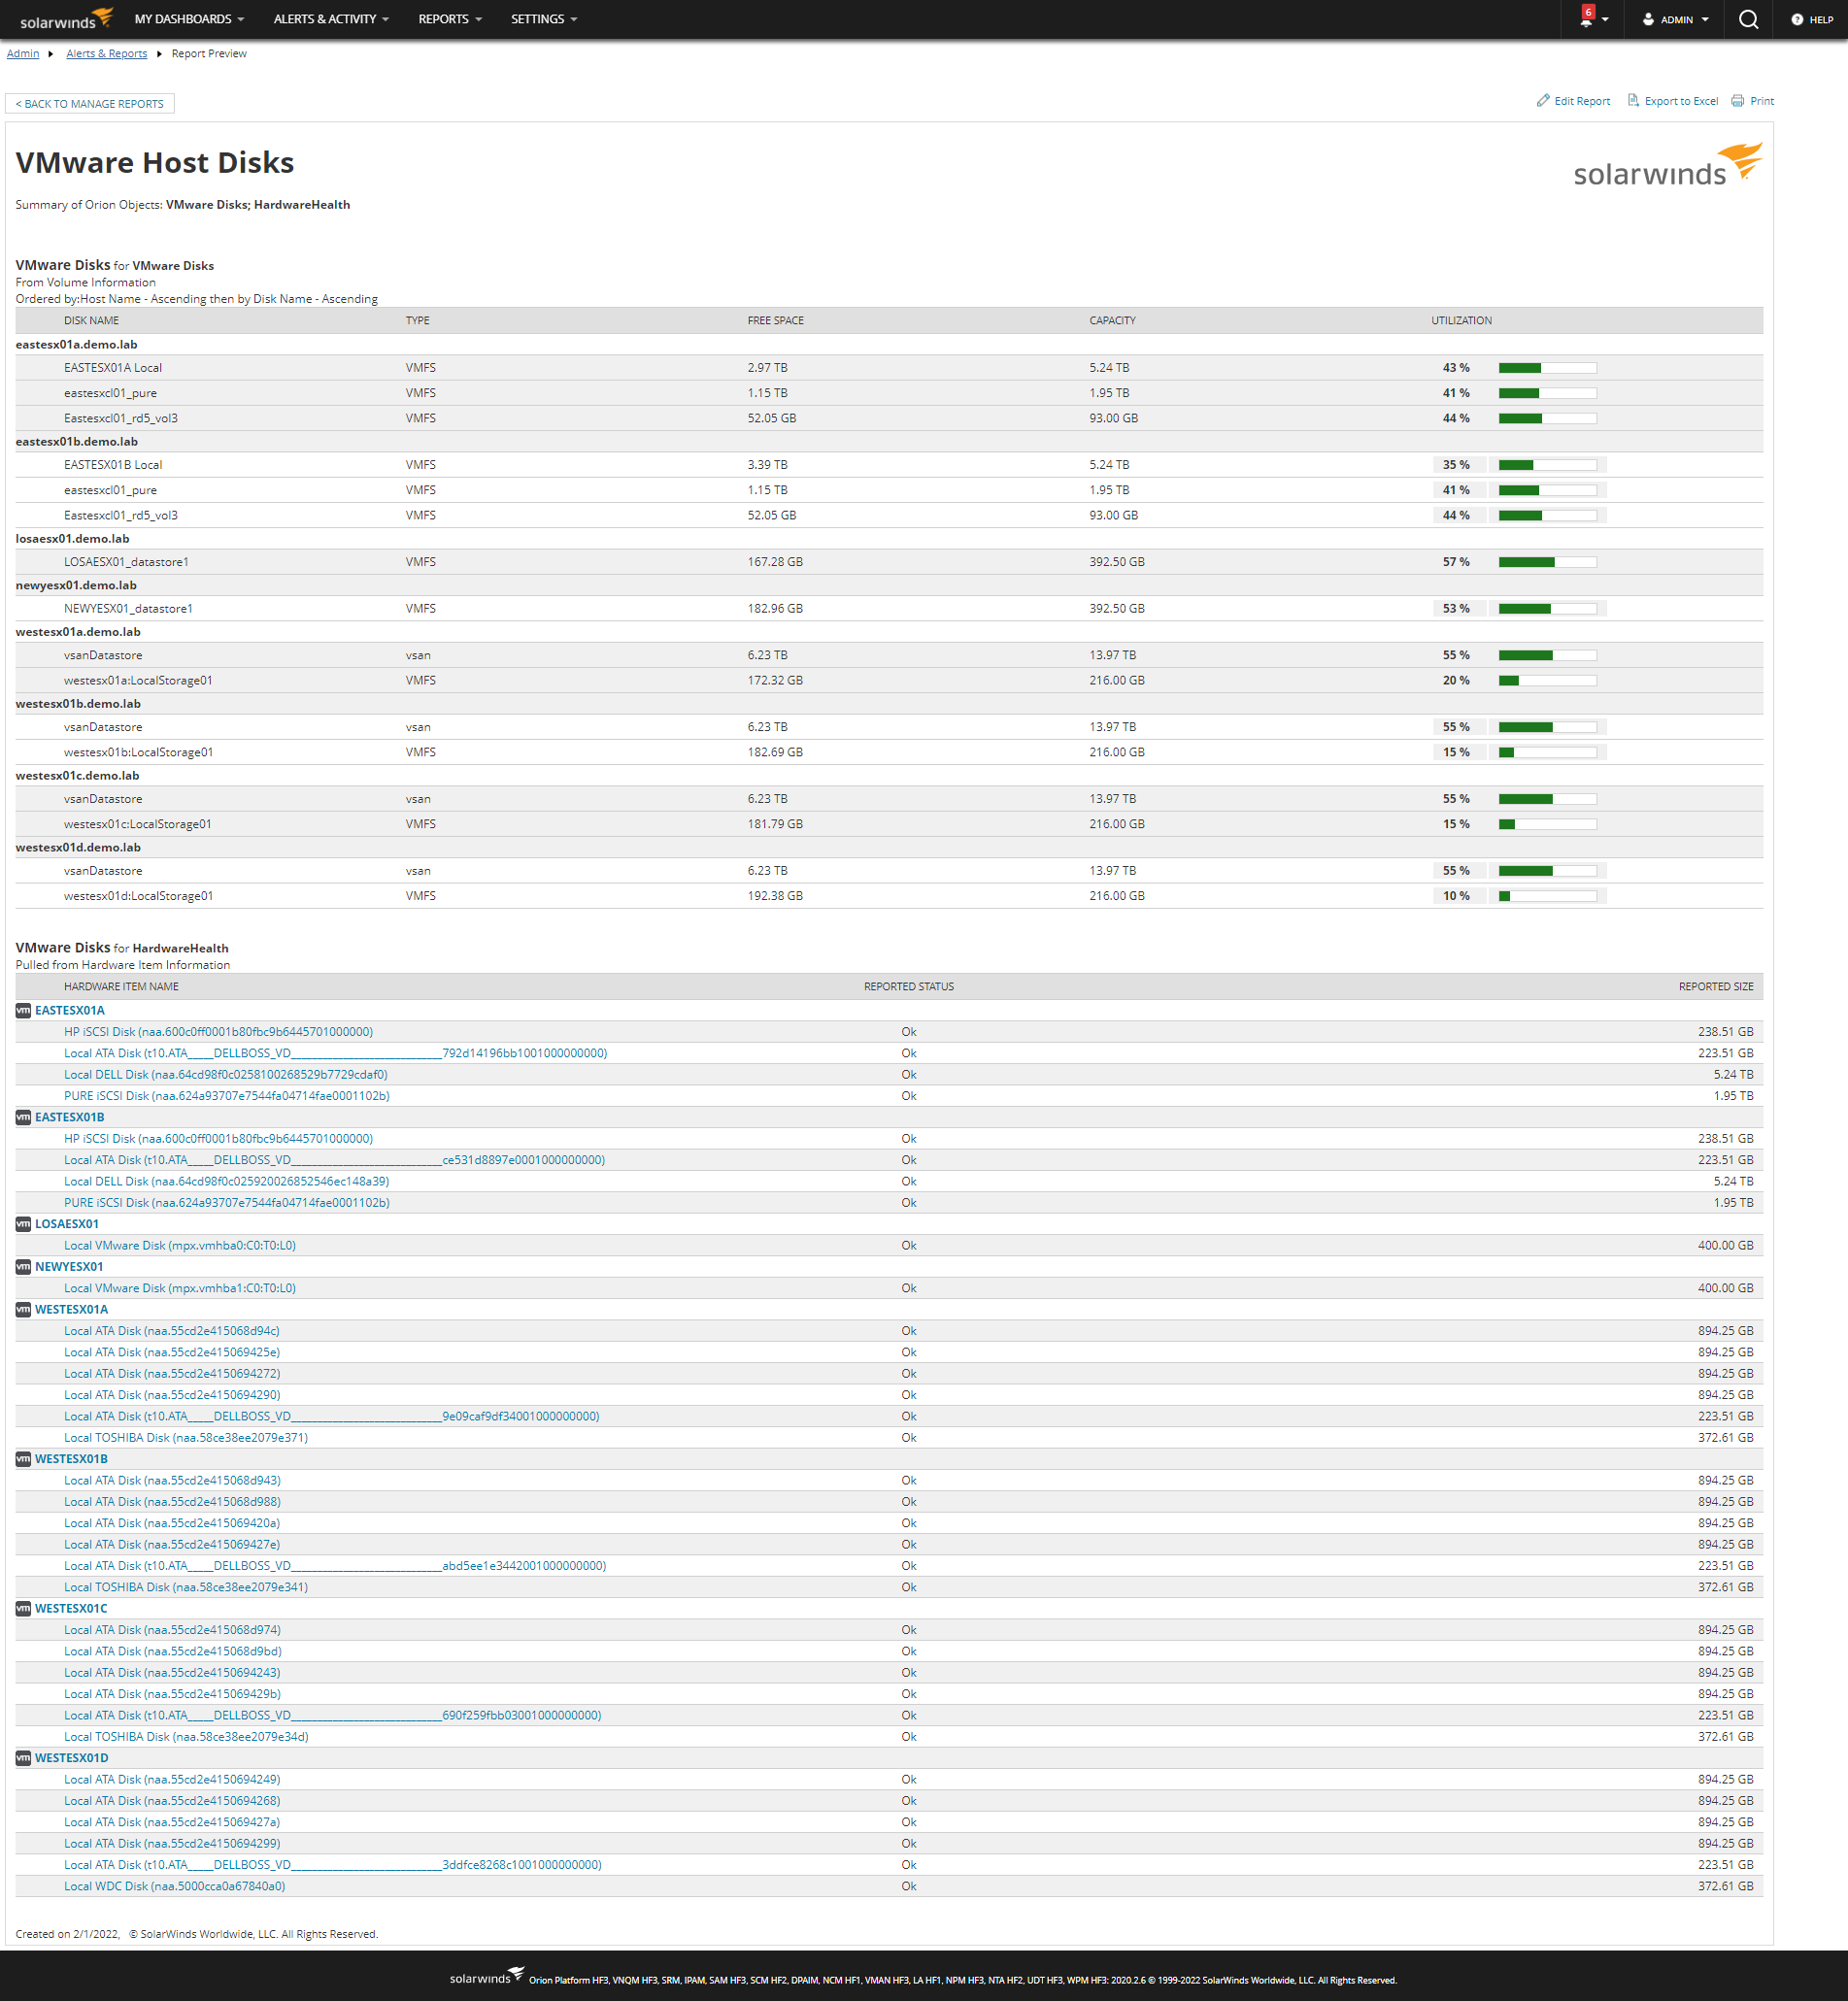This screenshot has height=2001, width=1848.
Task: Open the NEWYESX01 host link
Action: point(69,1267)
